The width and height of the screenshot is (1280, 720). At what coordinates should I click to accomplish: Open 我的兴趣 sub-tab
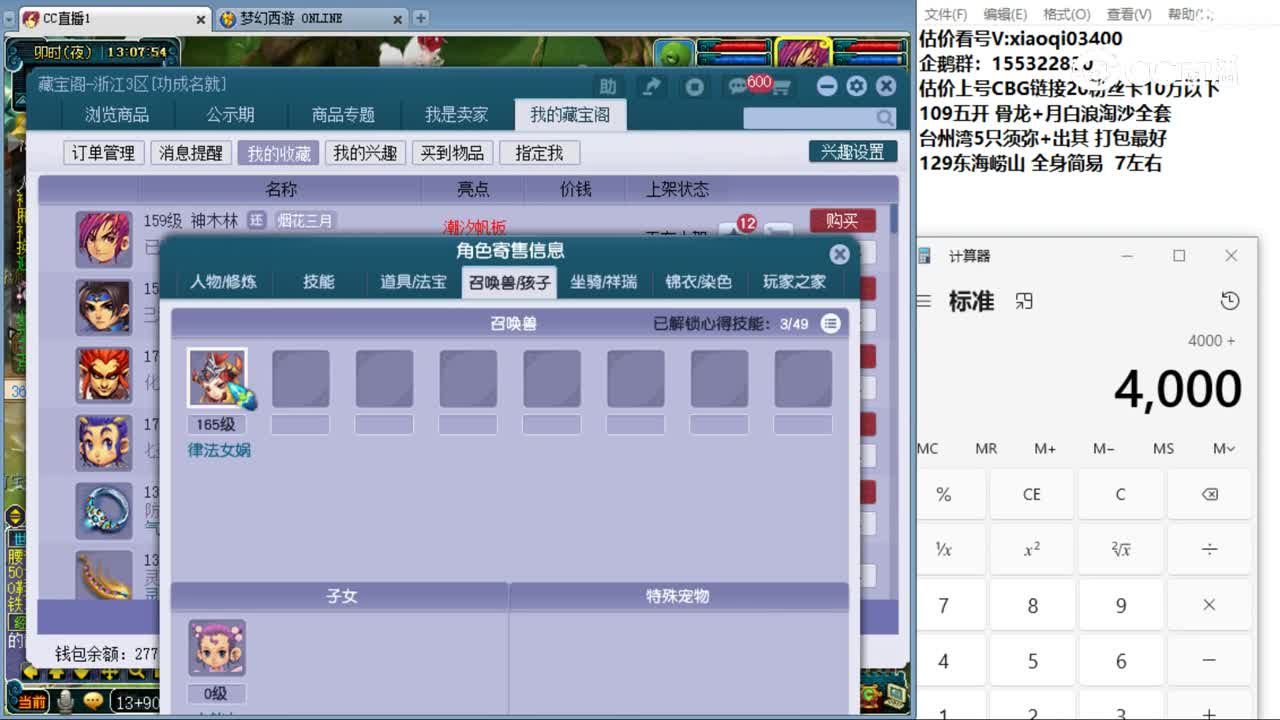pos(365,153)
